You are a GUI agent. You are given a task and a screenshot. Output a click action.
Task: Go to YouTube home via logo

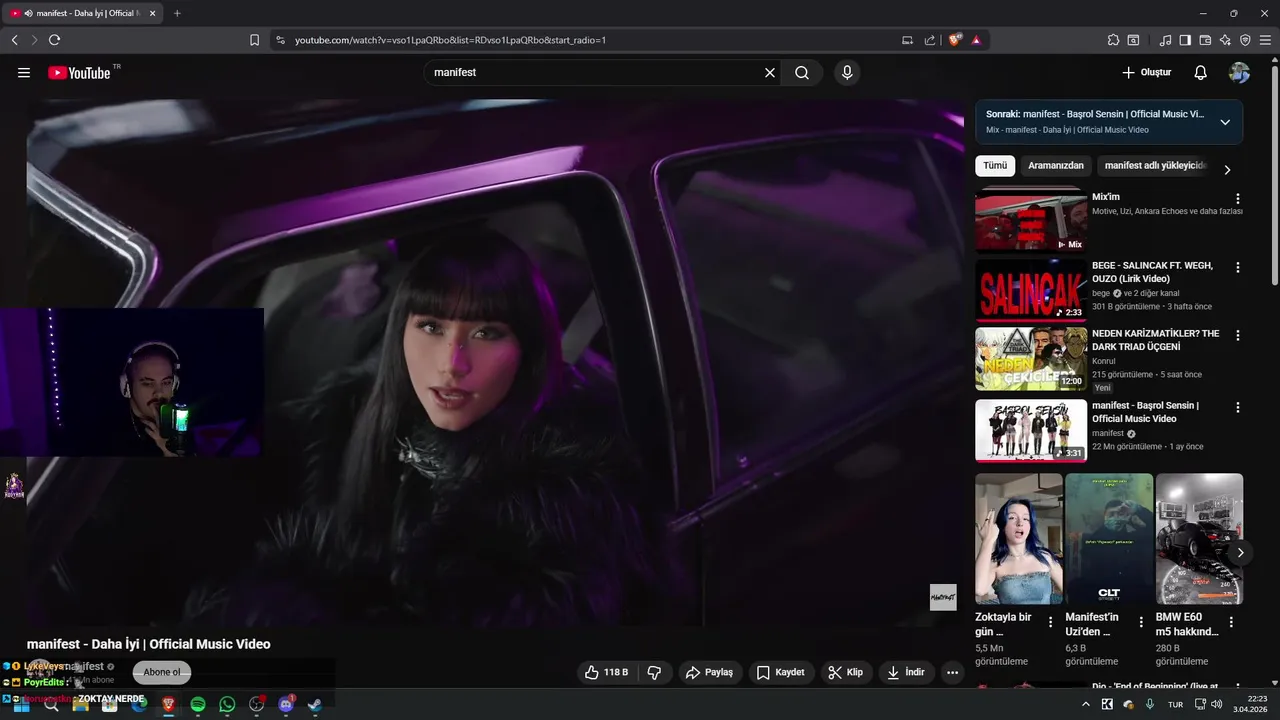pos(79,73)
